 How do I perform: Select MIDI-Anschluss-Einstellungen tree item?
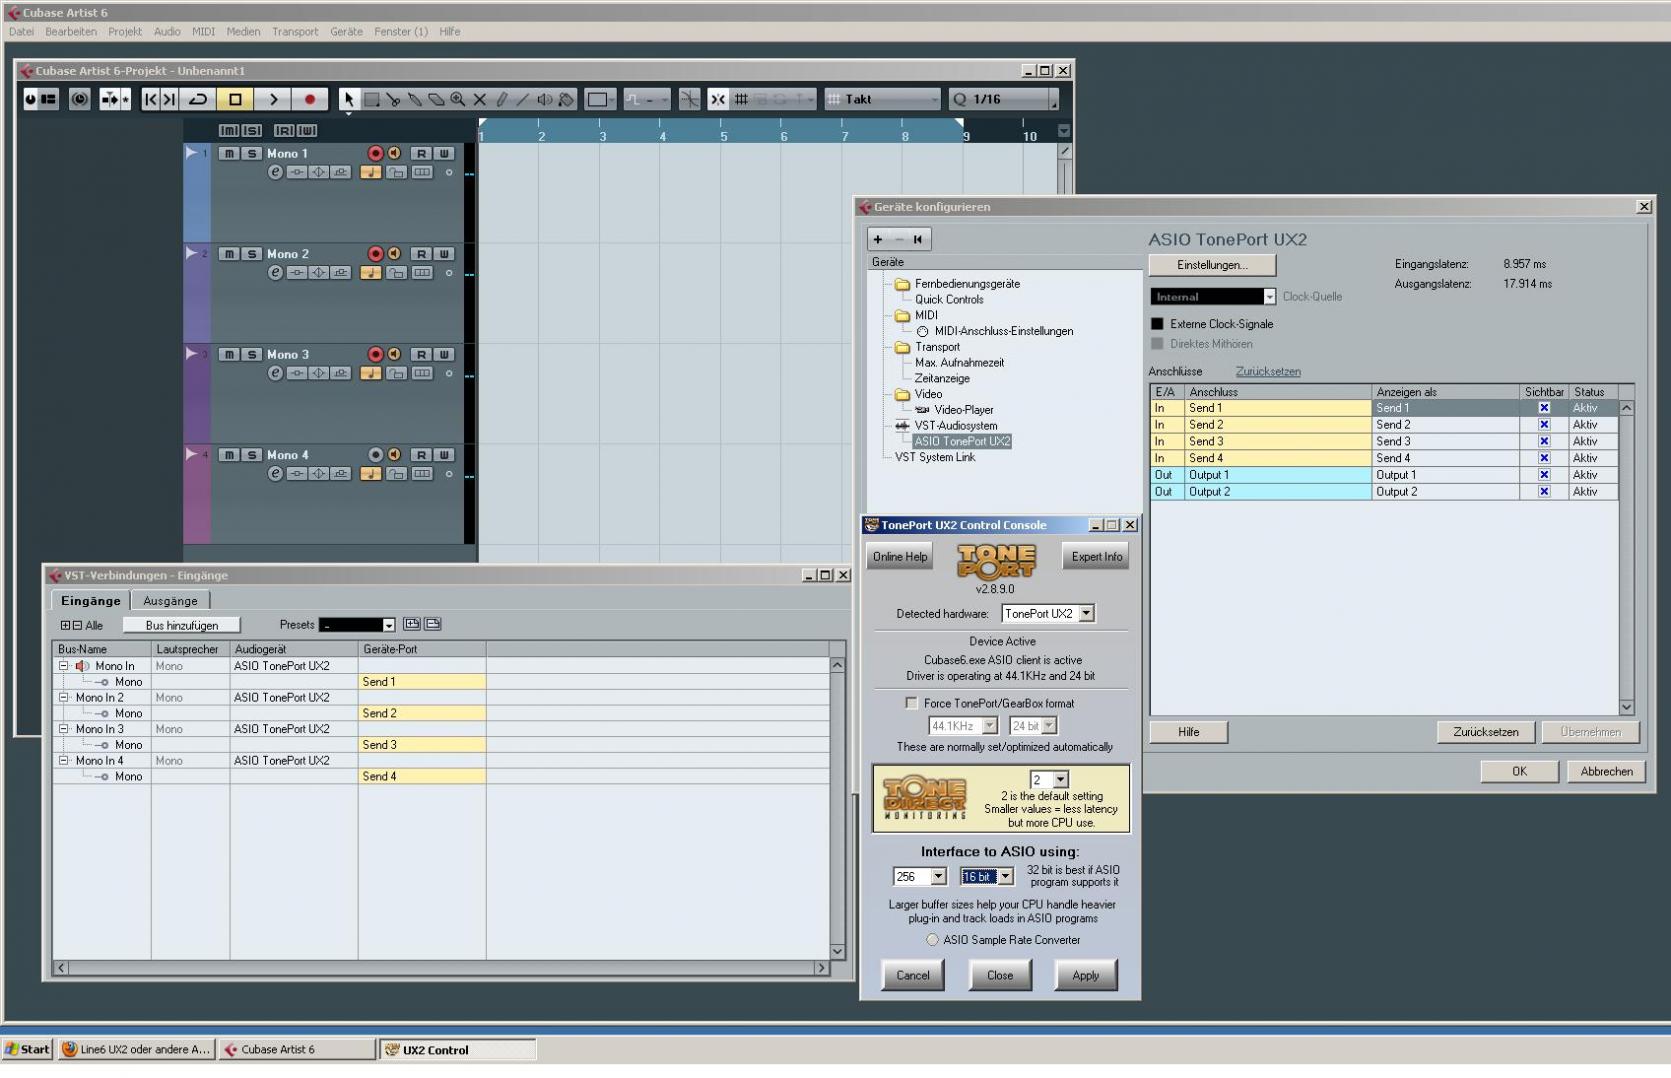click(1004, 331)
